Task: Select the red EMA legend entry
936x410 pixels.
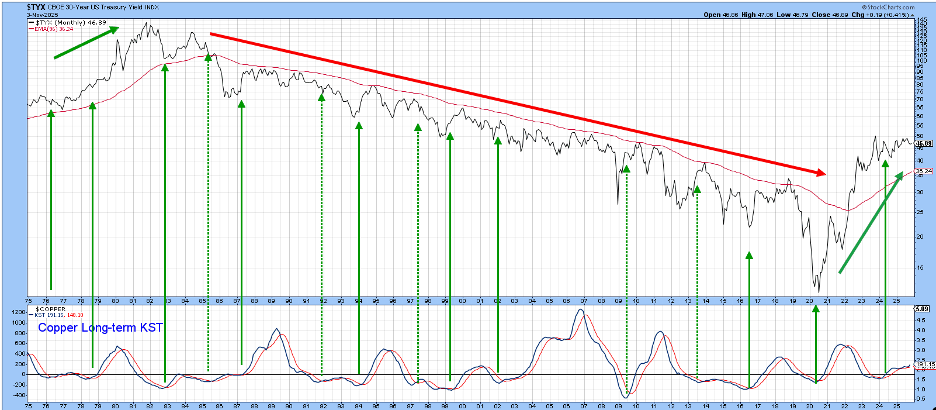Action: [57, 29]
